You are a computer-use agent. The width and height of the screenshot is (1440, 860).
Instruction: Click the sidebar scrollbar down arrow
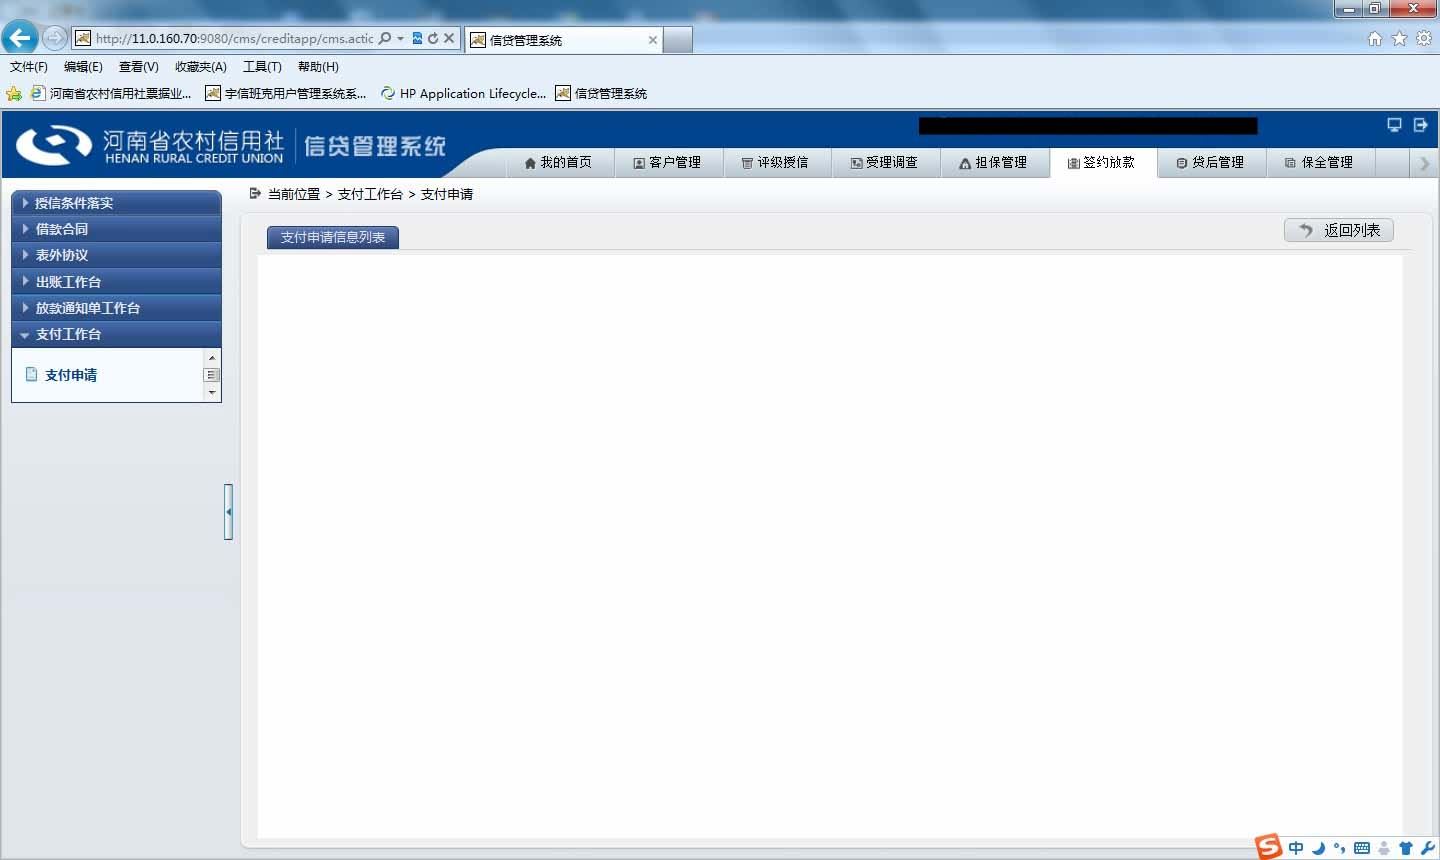pyautogui.click(x=212, y=393)
